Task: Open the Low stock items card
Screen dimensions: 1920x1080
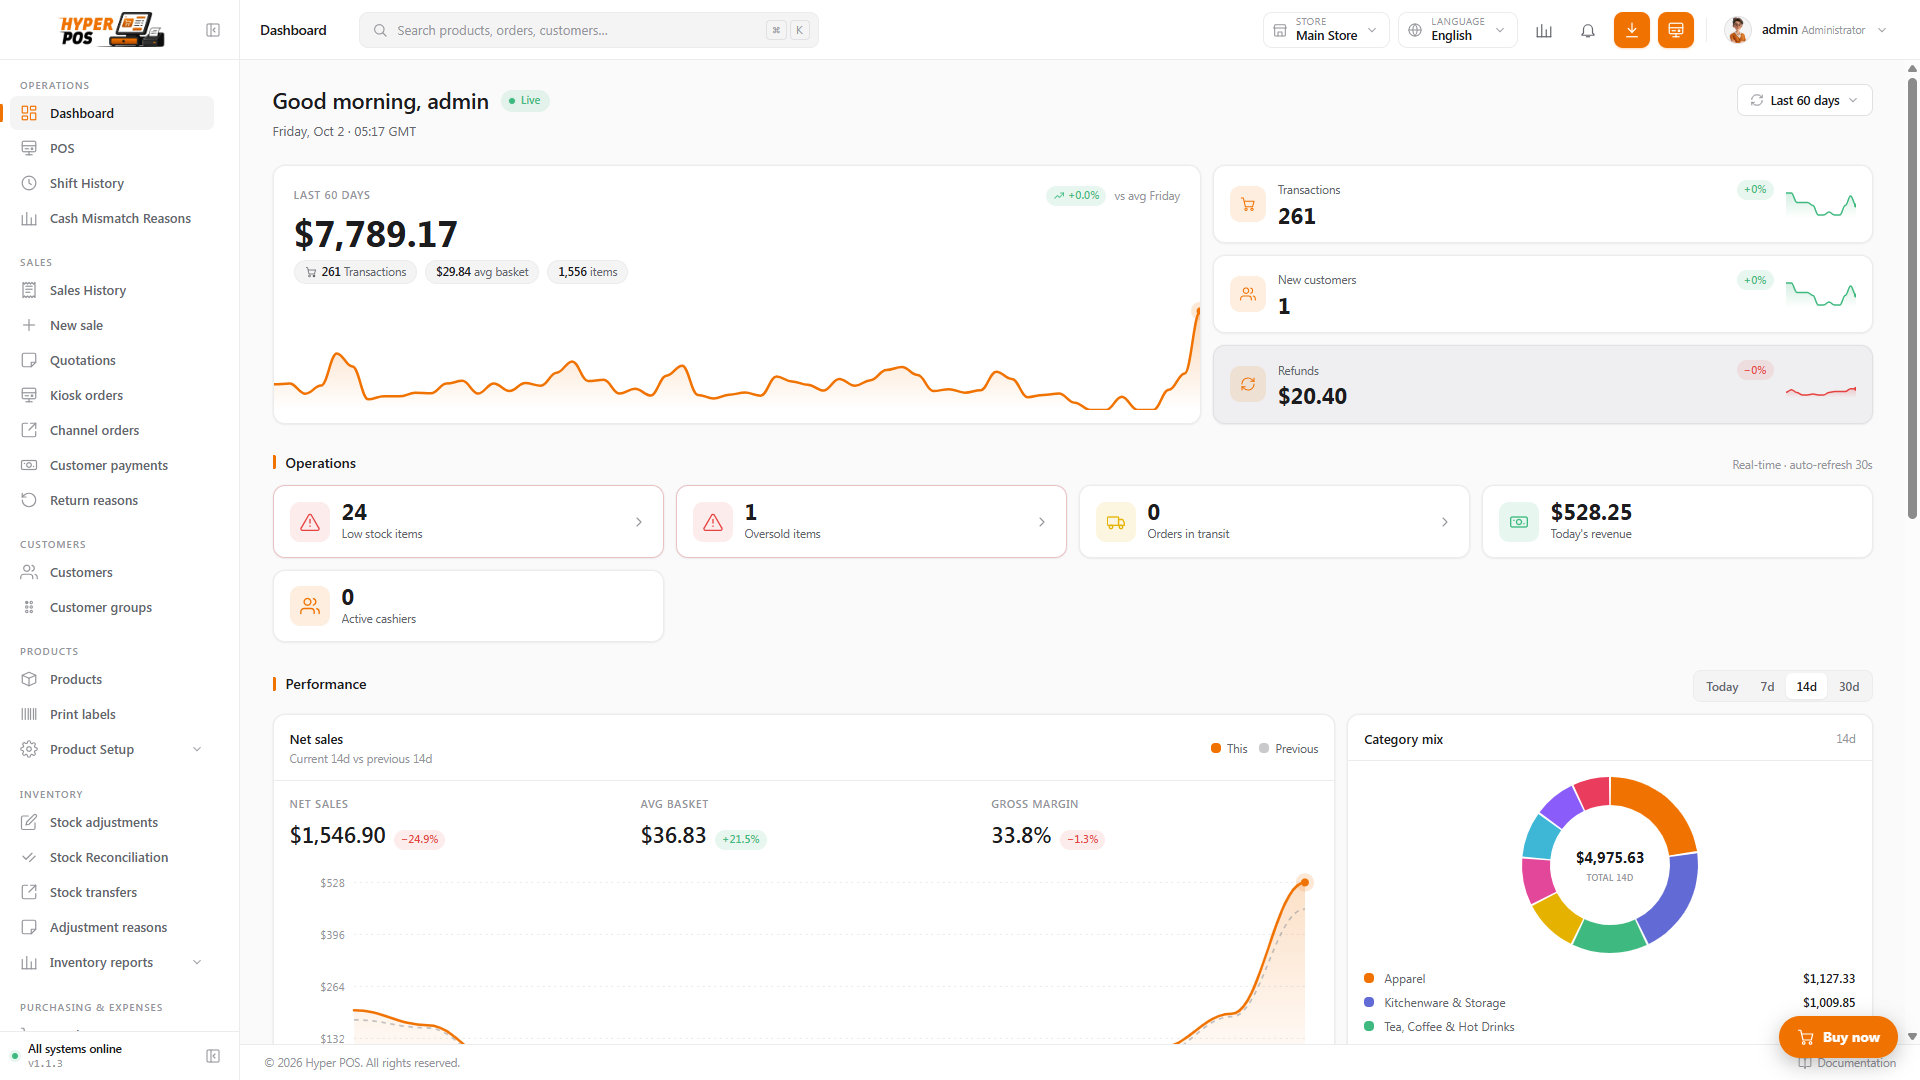Action: [x=468, y=521]
